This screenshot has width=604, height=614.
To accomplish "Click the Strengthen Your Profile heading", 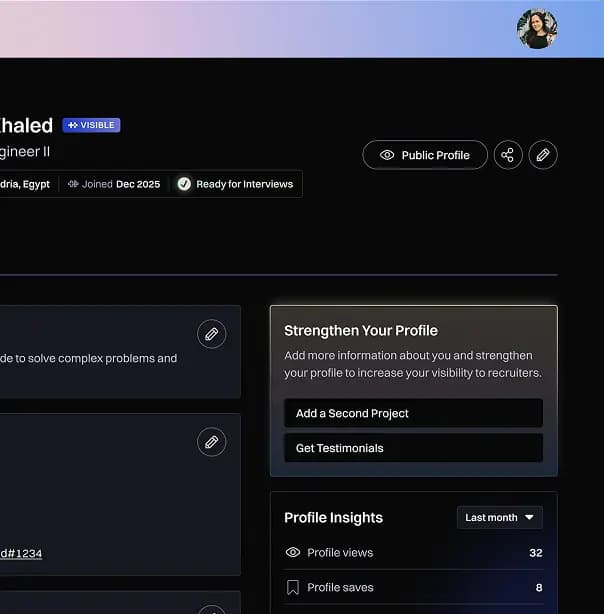I will 361,330.
